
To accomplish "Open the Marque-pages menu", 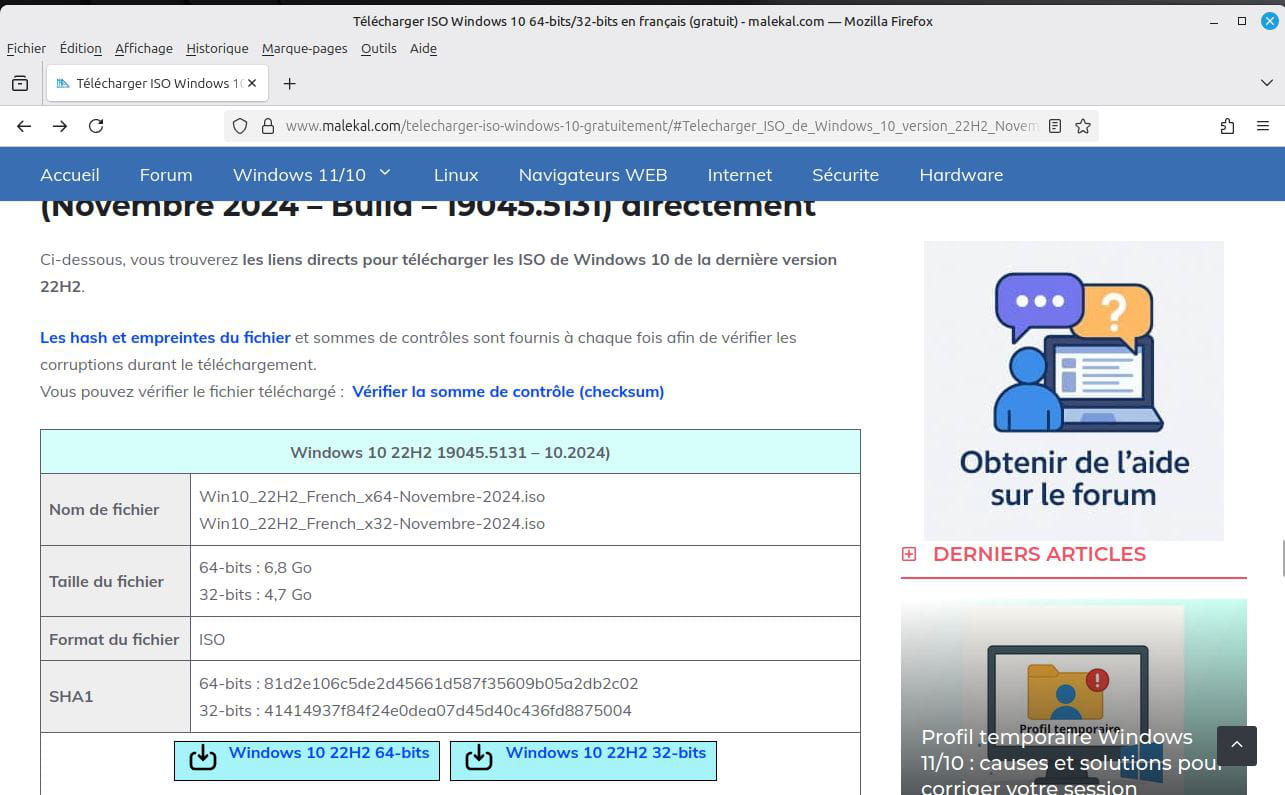I will (304, 48).
